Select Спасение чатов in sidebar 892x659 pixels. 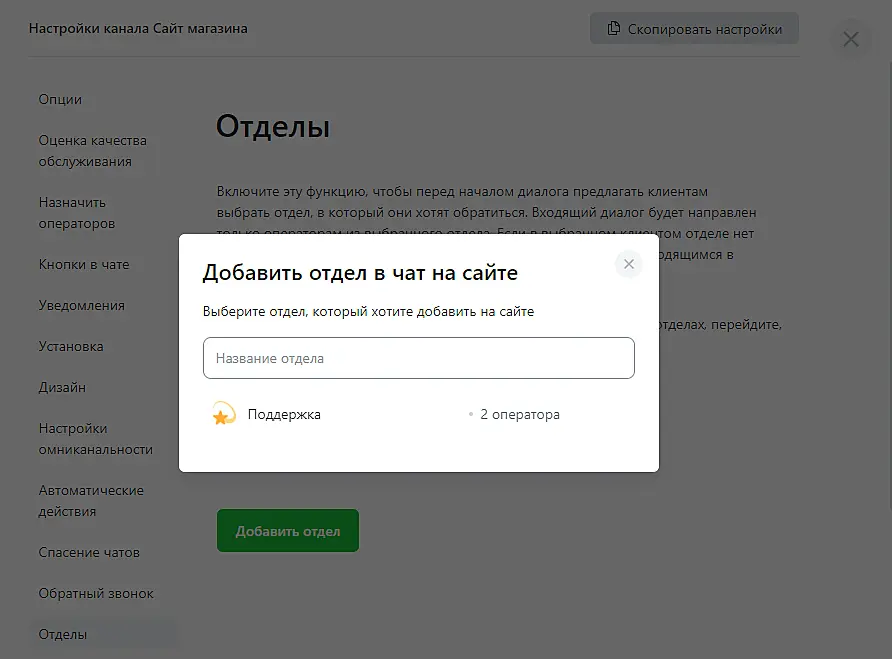[x=89, y=552]
